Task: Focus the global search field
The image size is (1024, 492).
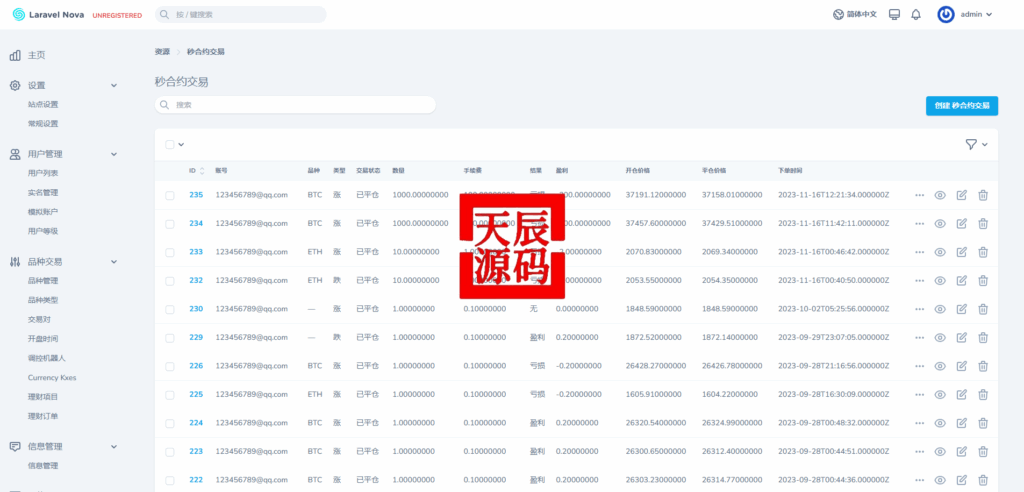Action: click(240, 14)
